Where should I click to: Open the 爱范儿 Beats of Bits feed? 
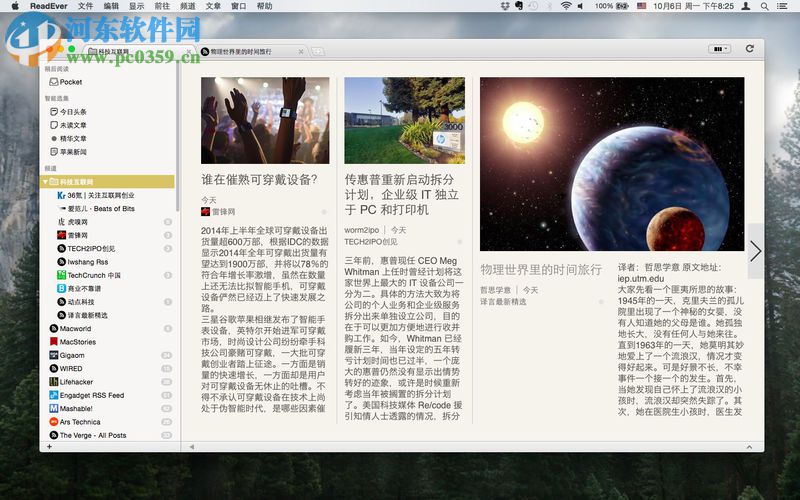pos(95,209)
